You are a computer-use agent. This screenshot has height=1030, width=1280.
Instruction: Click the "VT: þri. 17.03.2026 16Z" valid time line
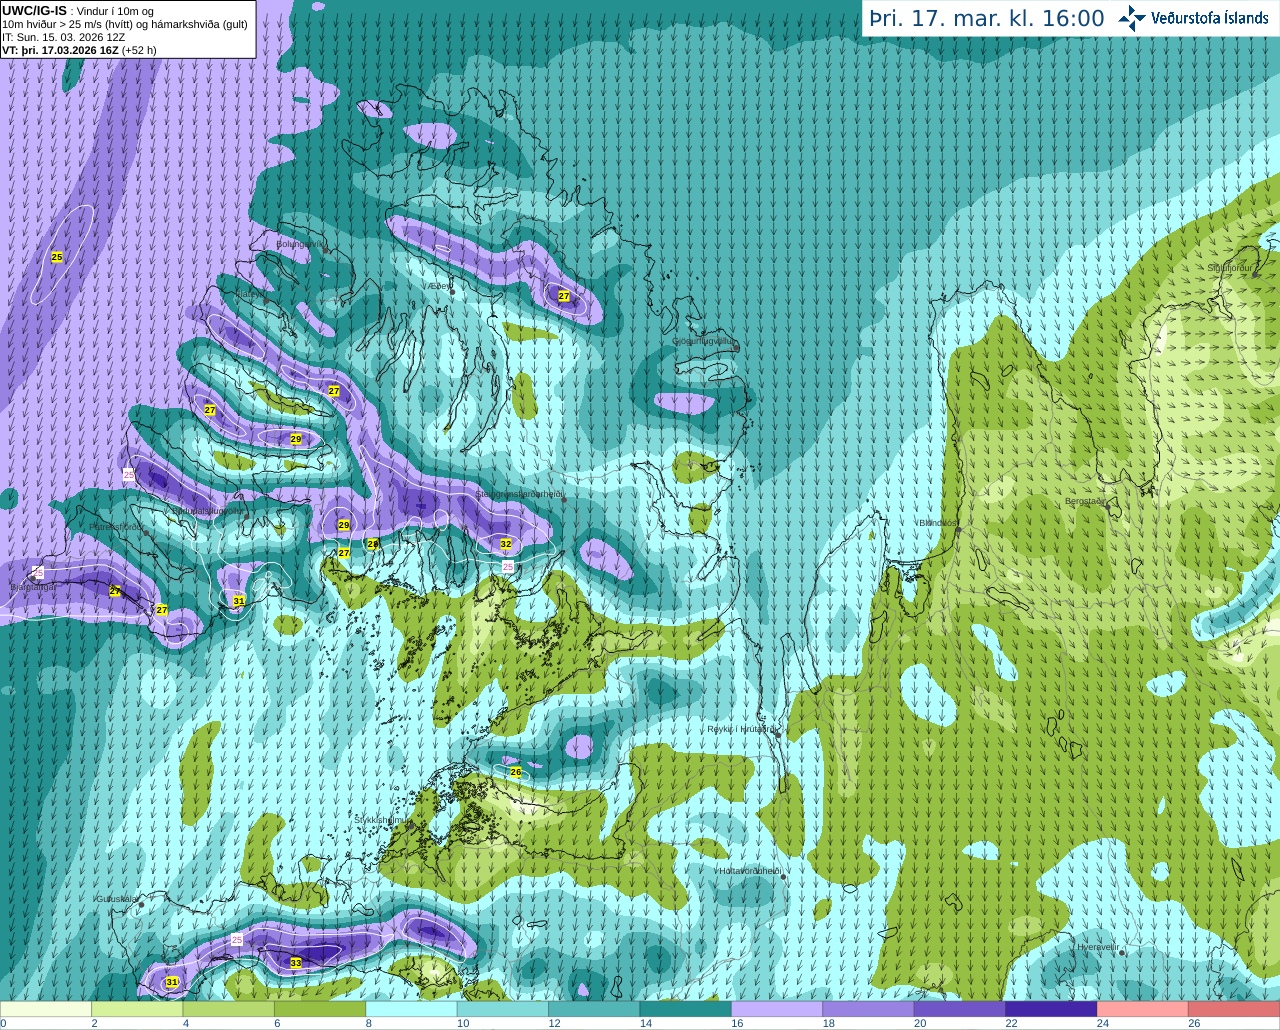point(79,50)
